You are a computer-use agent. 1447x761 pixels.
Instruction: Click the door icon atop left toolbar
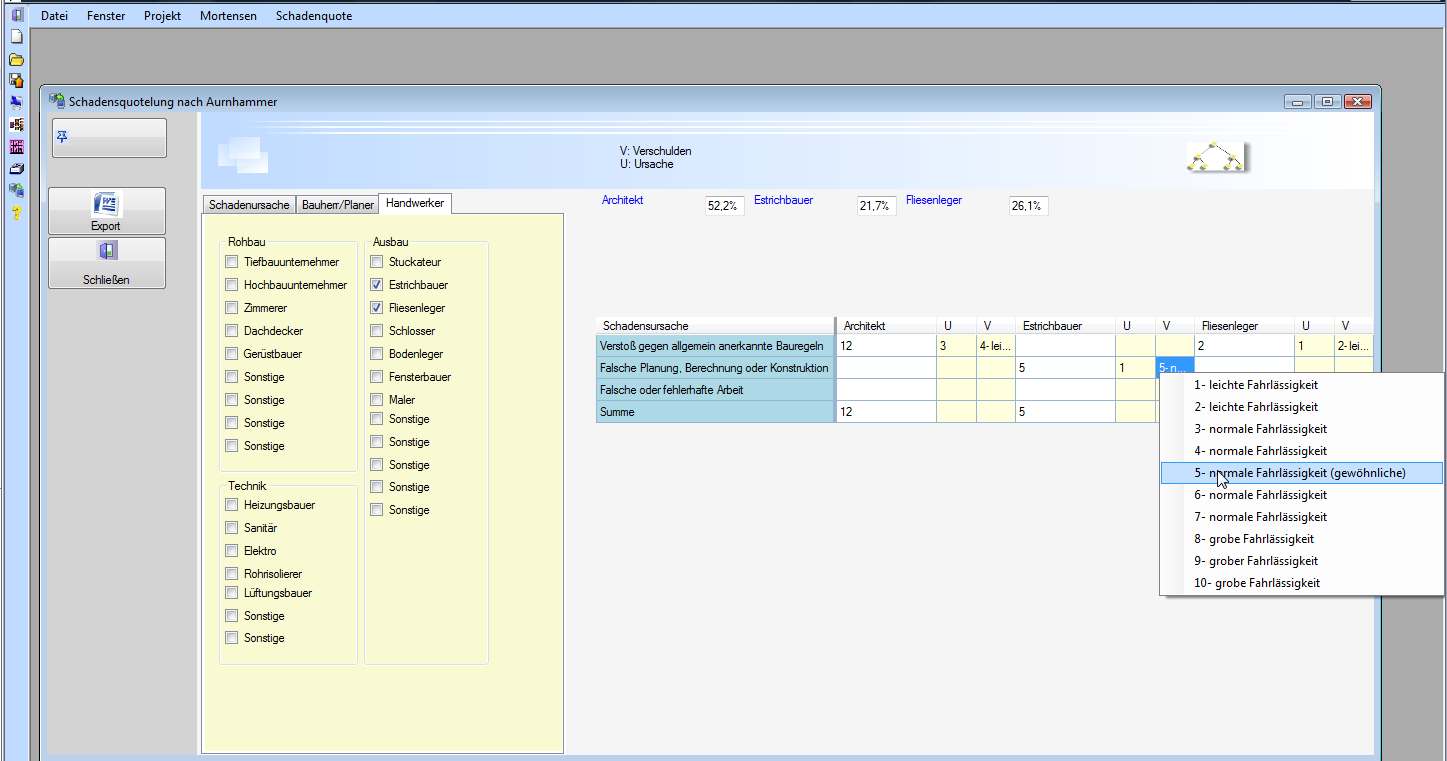click(x=16, y=15)
